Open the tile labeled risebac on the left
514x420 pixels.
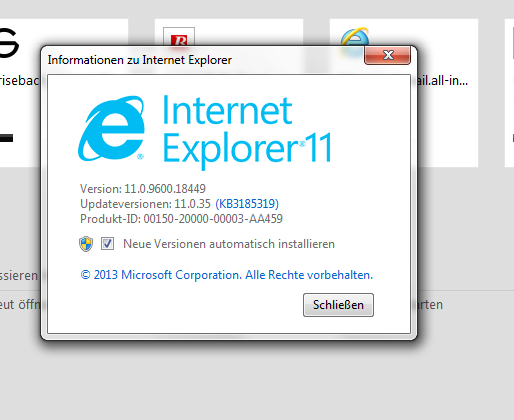[x=20, y=81]
